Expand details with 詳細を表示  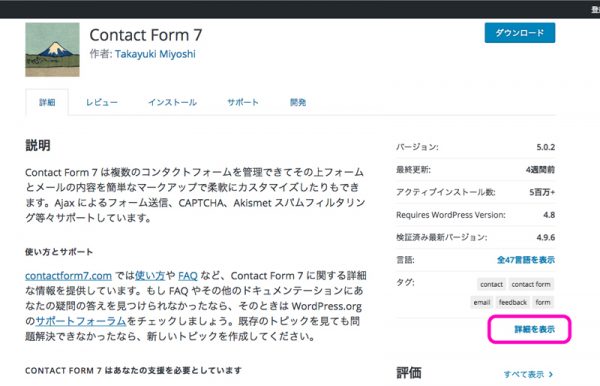[534, 329]
